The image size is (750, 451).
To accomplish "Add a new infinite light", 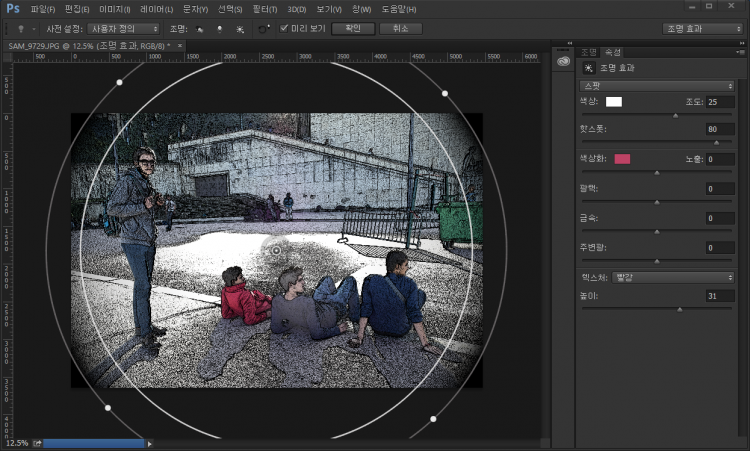I will (x=240, y=29).
